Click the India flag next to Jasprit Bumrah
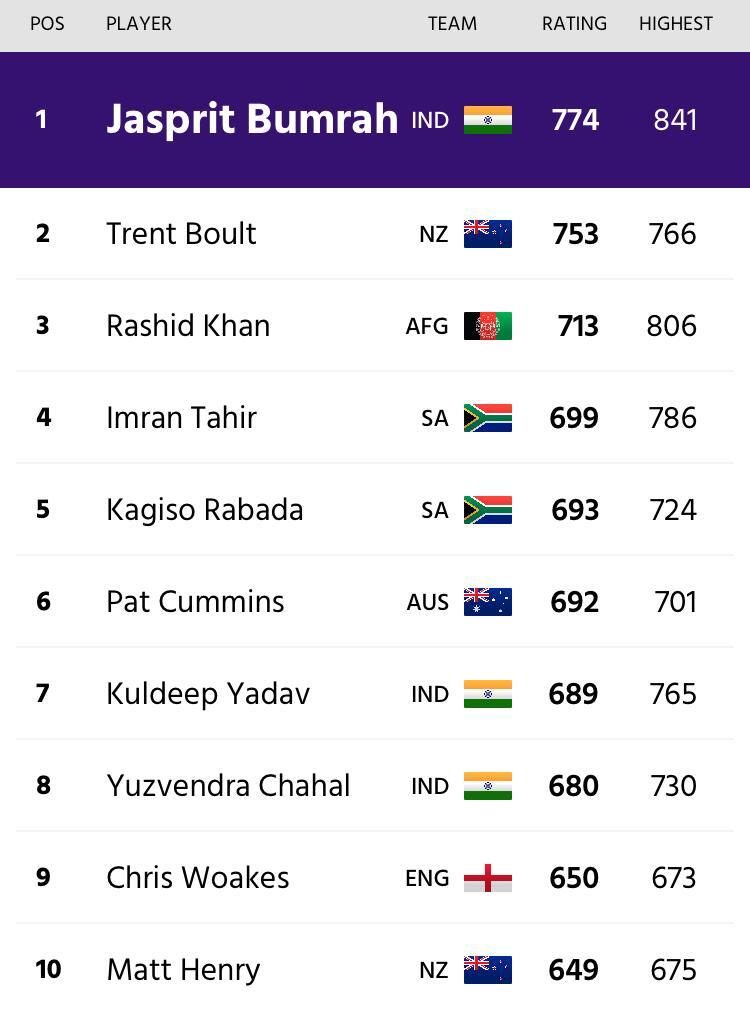Image resolution: width=750 pixels, height=1016 pixels. coord(487,120)
